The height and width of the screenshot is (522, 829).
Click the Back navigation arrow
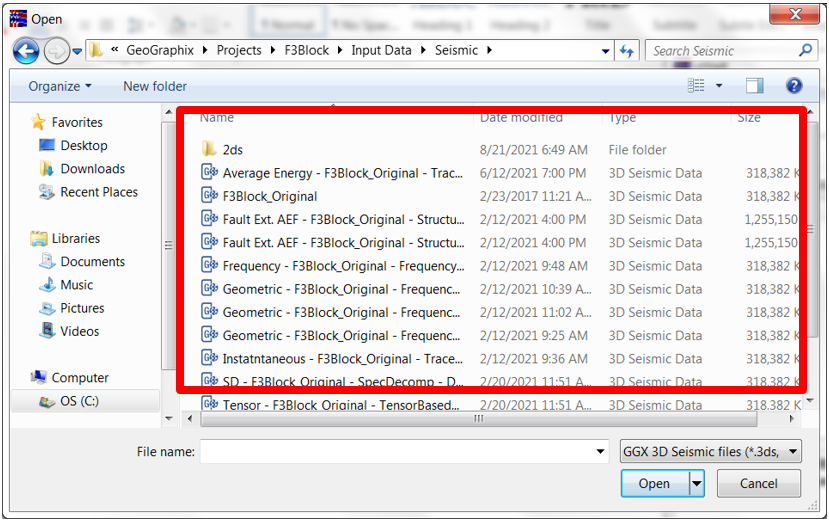tap(26, 51)
